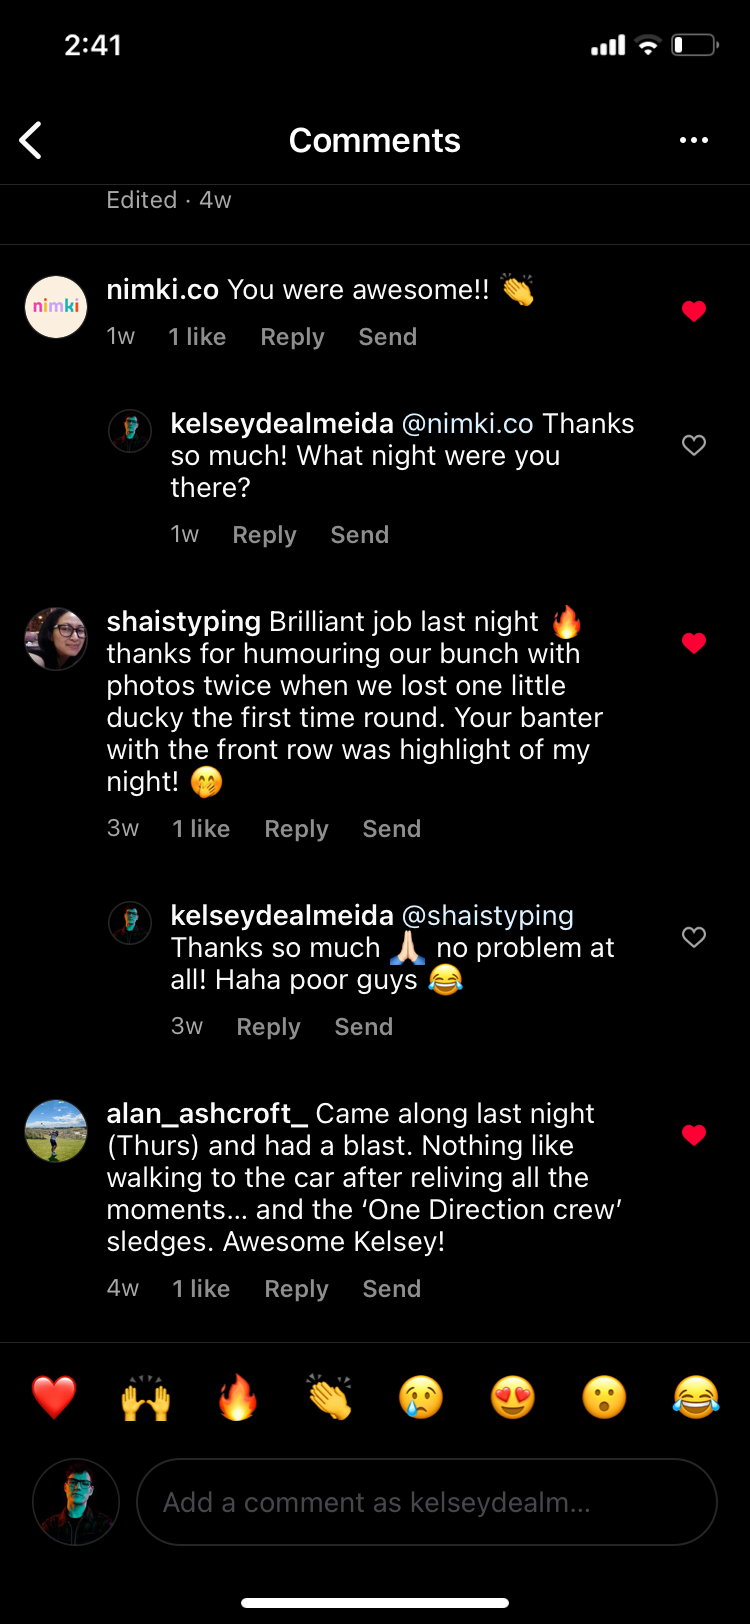Insert the surprised face quick emoji
Image resolution: width=750 pixels, height=1624 pixels.
pyautogui.click(x=604, y=1397)
